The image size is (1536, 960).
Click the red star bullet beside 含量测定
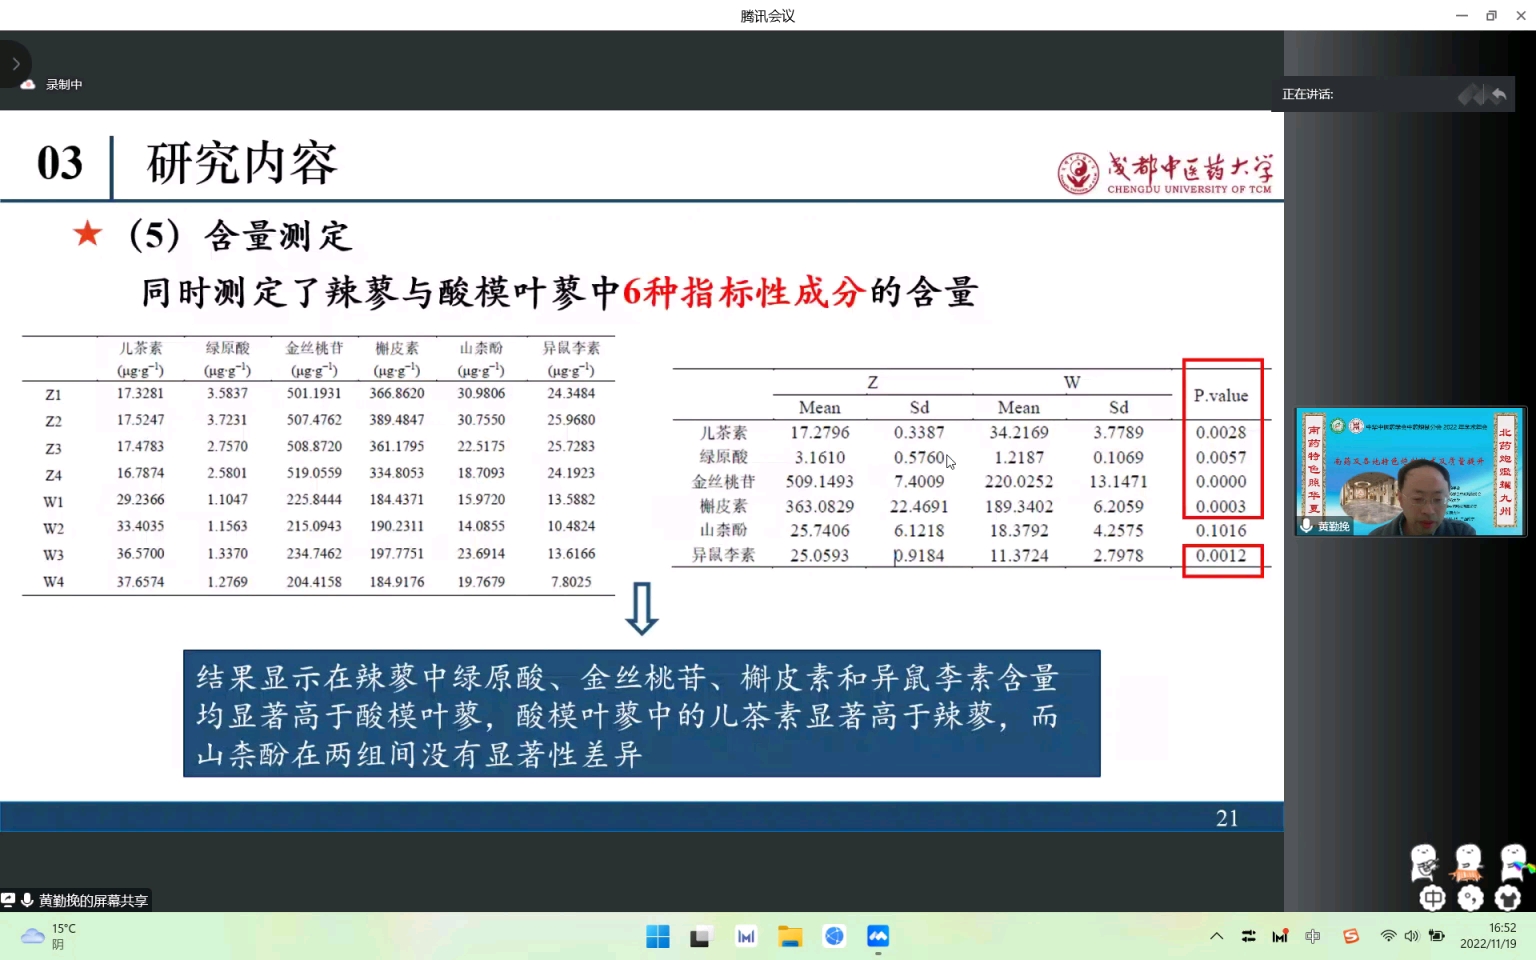88,234
